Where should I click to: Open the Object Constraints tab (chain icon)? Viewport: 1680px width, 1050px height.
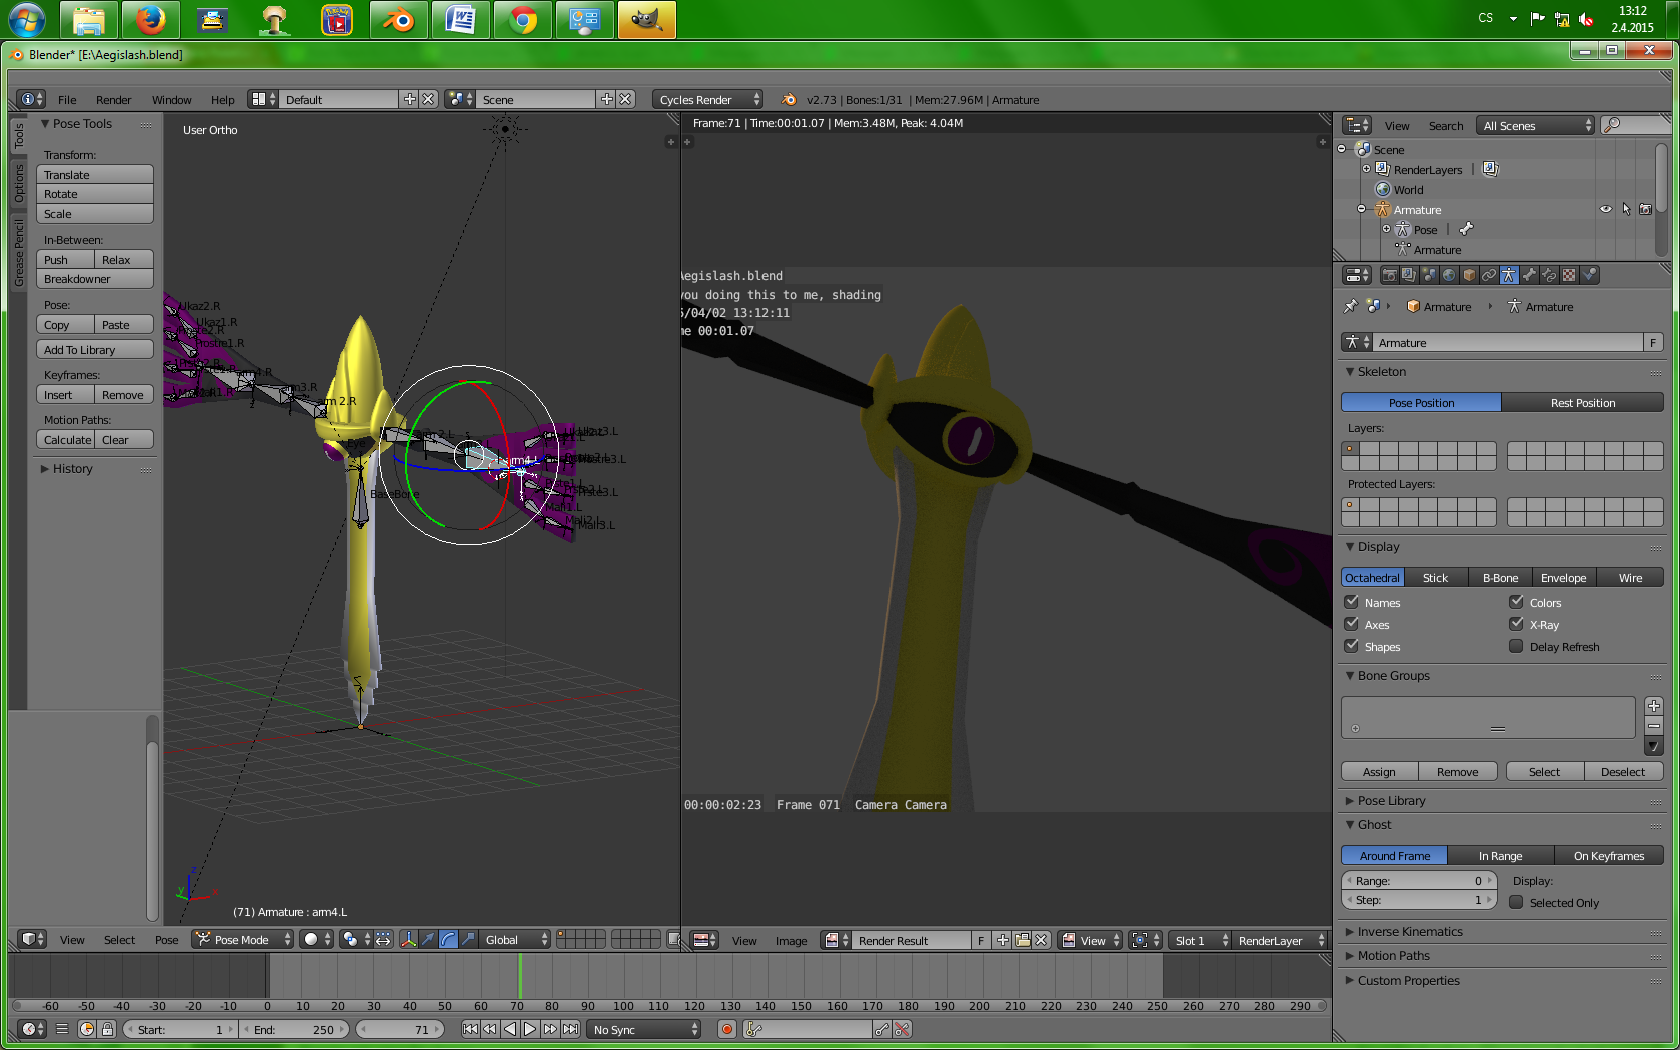[x=1489, y=275]
